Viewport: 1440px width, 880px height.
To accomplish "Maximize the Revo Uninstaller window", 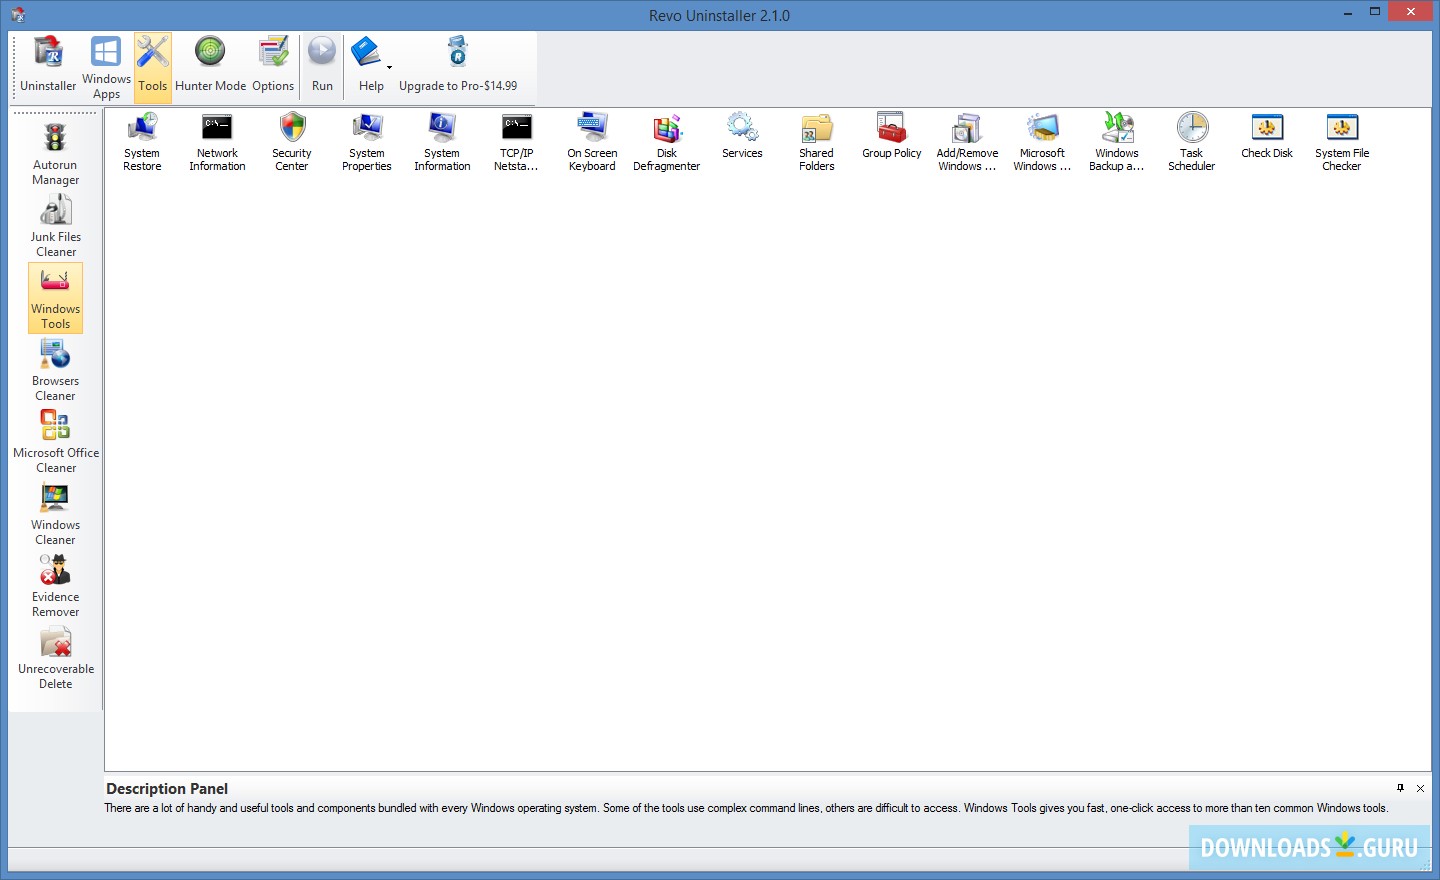I will click(1375, 12).
